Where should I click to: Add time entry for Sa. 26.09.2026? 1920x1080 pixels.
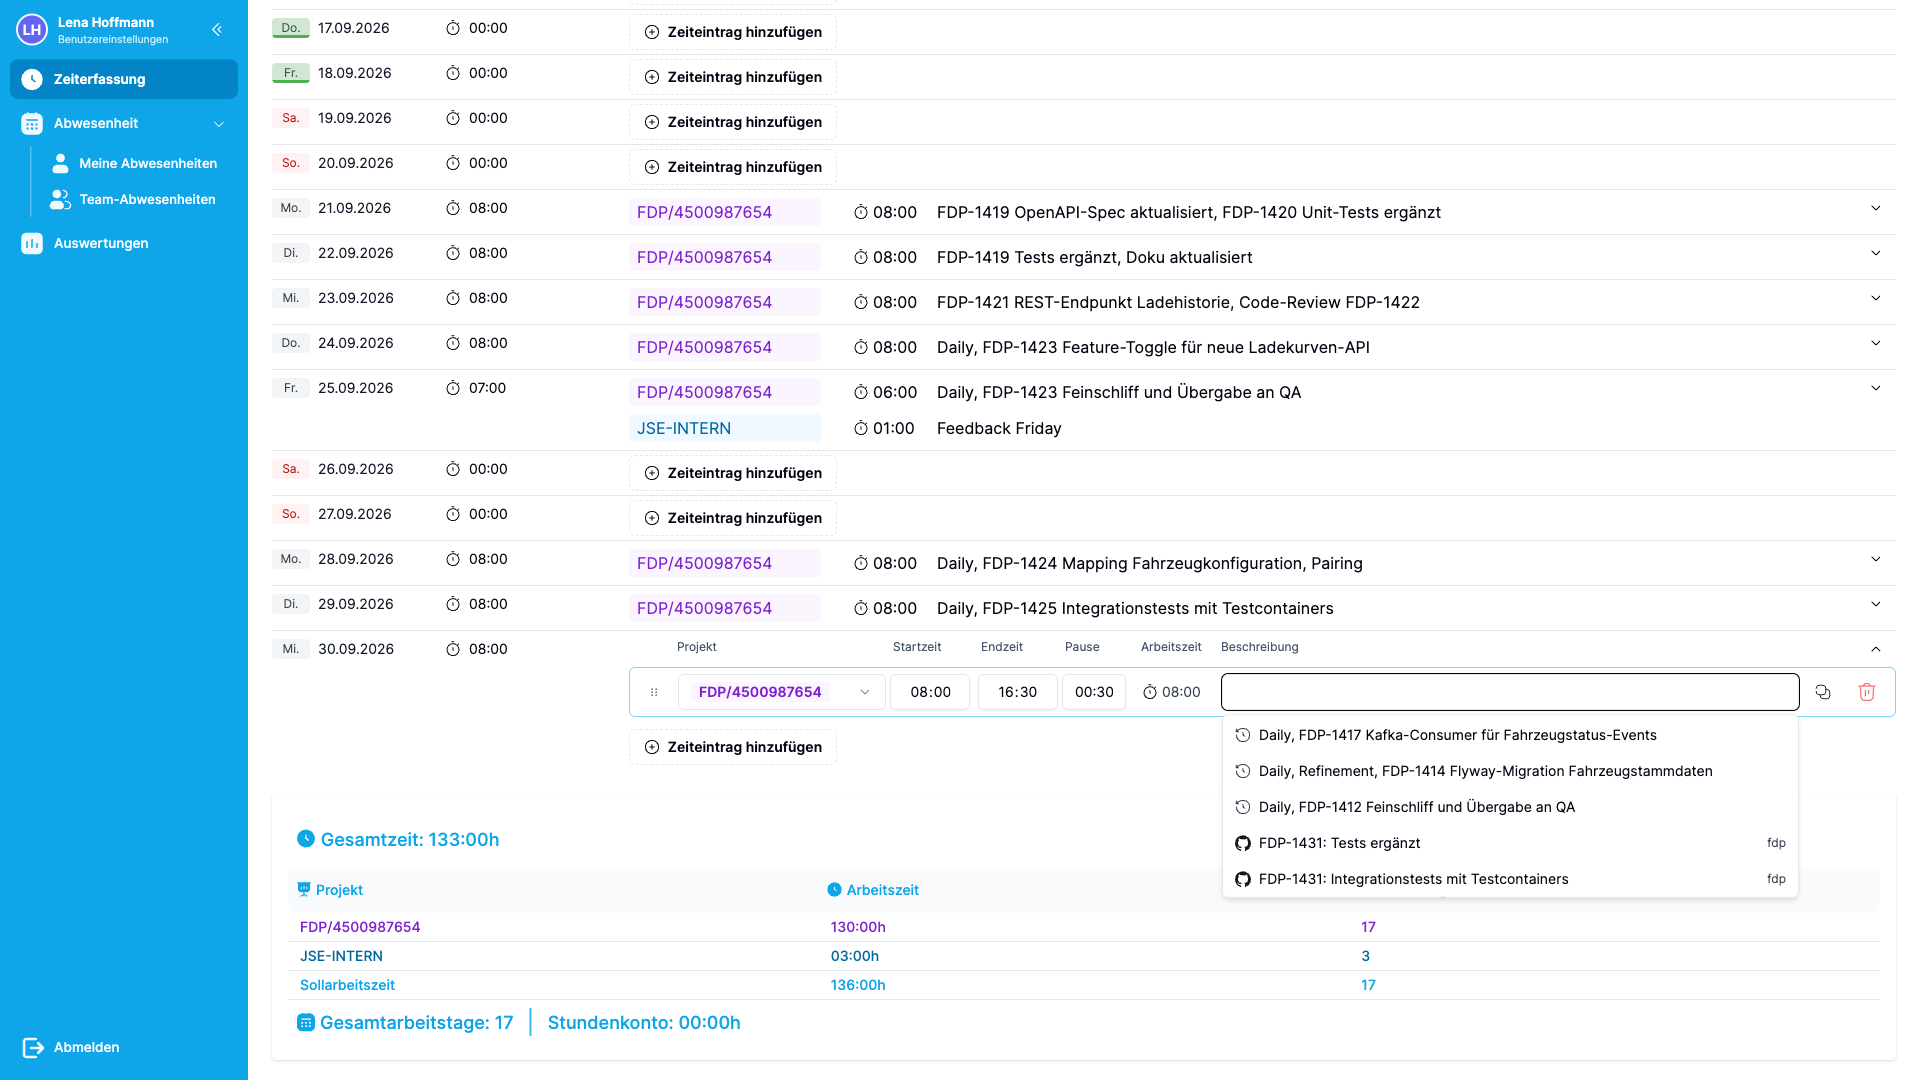(x=733, y=473)
